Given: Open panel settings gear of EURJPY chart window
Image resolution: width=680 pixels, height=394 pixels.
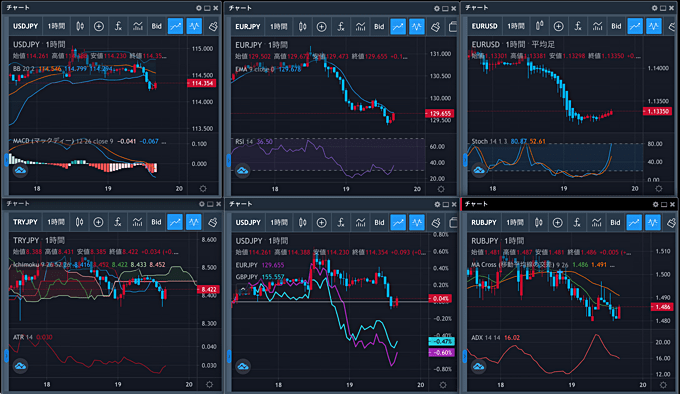Looking at the screenshot, I should pos(437,8).
